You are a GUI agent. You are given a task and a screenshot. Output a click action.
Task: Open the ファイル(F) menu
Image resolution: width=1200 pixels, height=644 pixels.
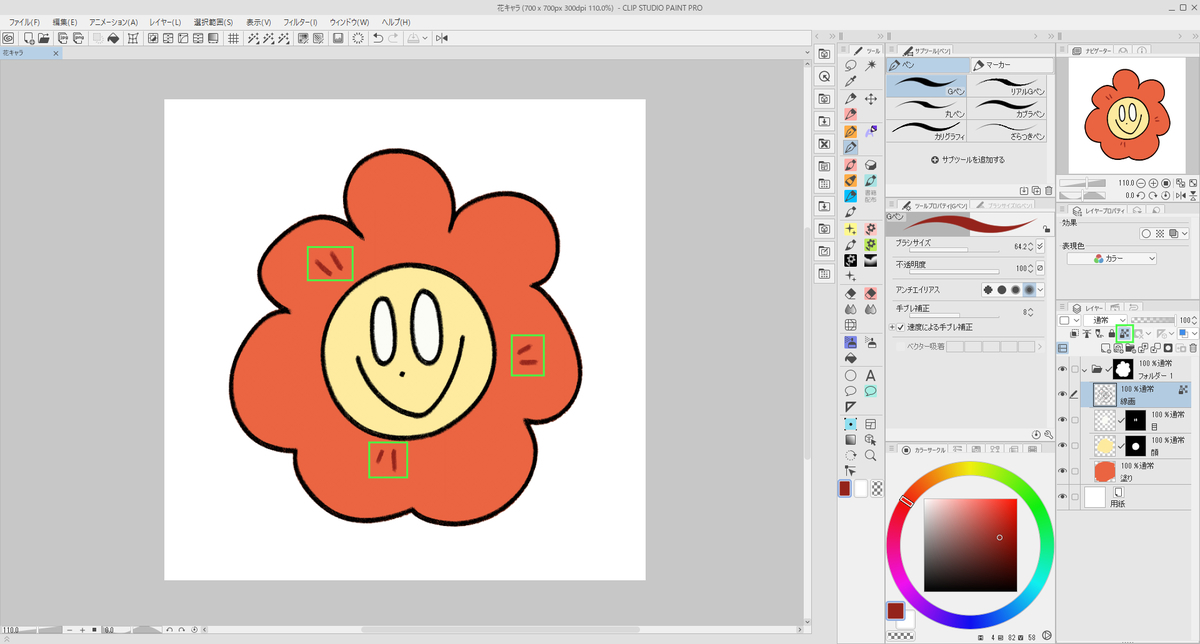click(x=24, y=22)
